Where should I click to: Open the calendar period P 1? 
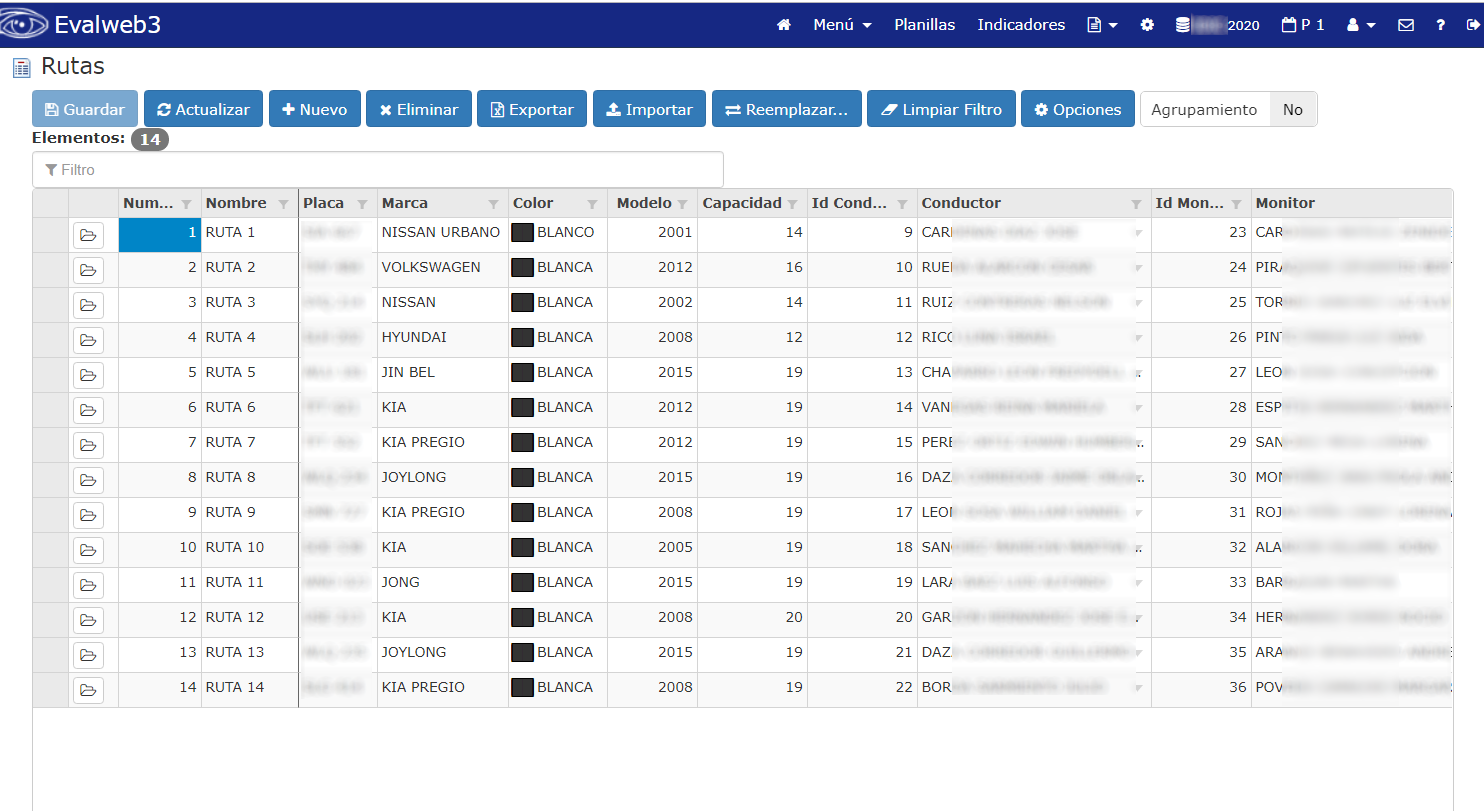point(1303,25)
